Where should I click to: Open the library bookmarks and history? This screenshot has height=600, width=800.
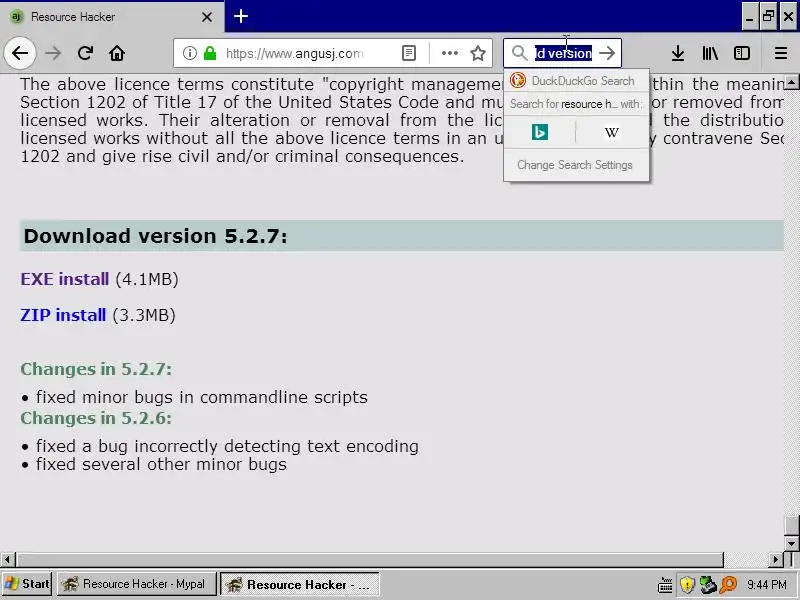click(710, 53)
